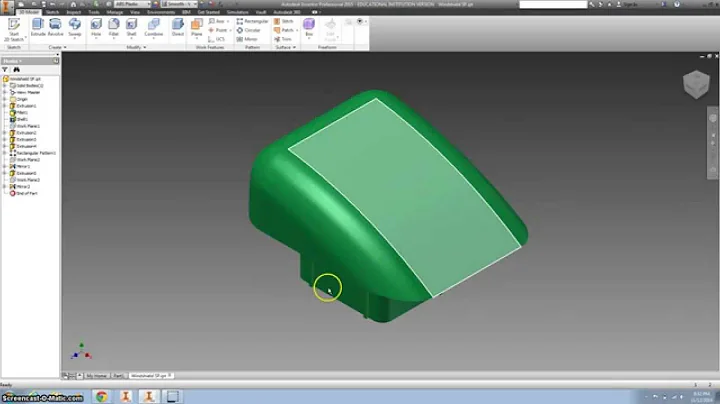Expand the Solid Bodies node
Image resolution: width=720 pixels, height=404 pixels.
pos(5,85)
